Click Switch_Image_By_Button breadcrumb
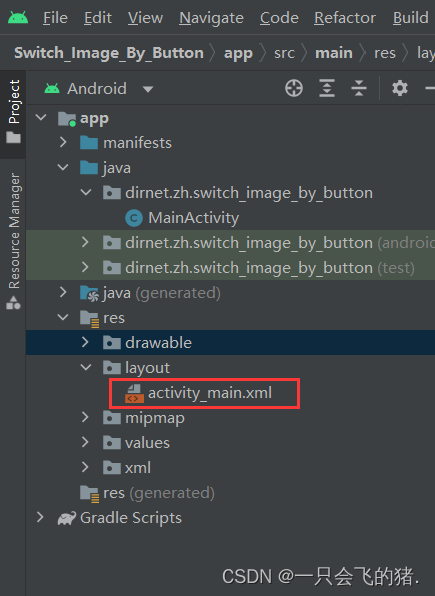 tap(109, 53)
